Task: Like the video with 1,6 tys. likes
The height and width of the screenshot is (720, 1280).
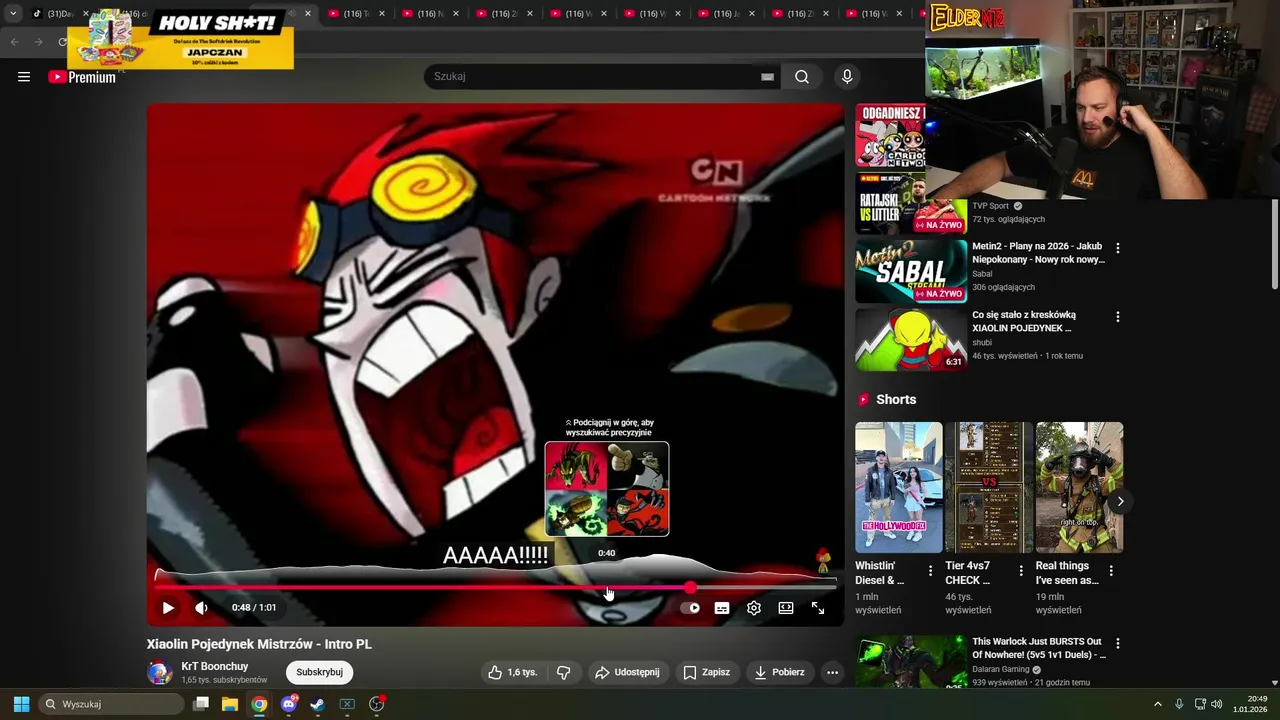Action: (512, 672)
